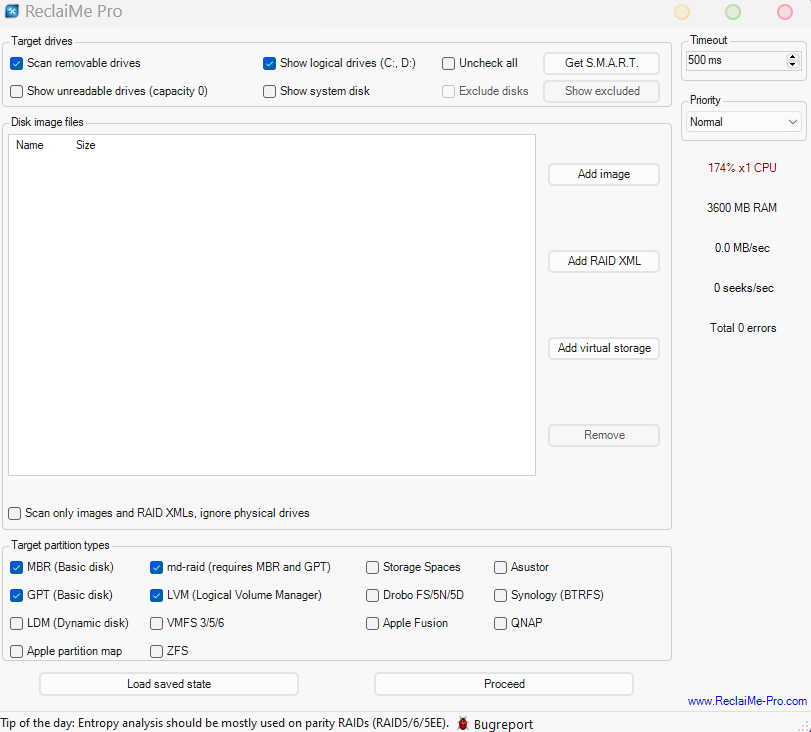This screenshot has height=732, width=811.
Task: Enable LDM (Dynamic disk) partition type
Action: point(17,623)
